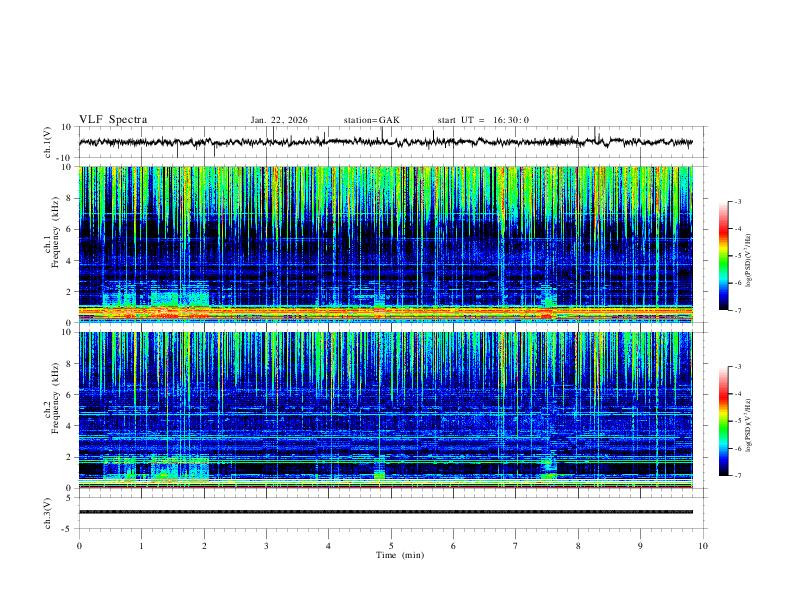Screen dimensions: 792x612
Task: Click time axis tick label "3"
Action: tap(266, 546)
